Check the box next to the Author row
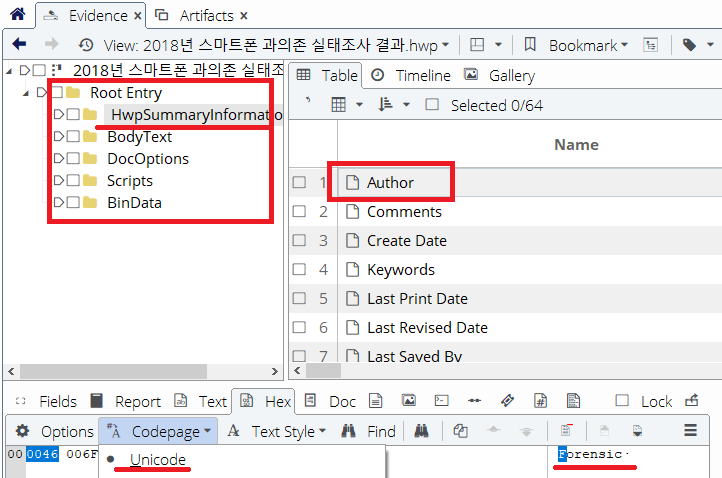The height and width of the screenshot is (478, 722). [x=299, y=183]
